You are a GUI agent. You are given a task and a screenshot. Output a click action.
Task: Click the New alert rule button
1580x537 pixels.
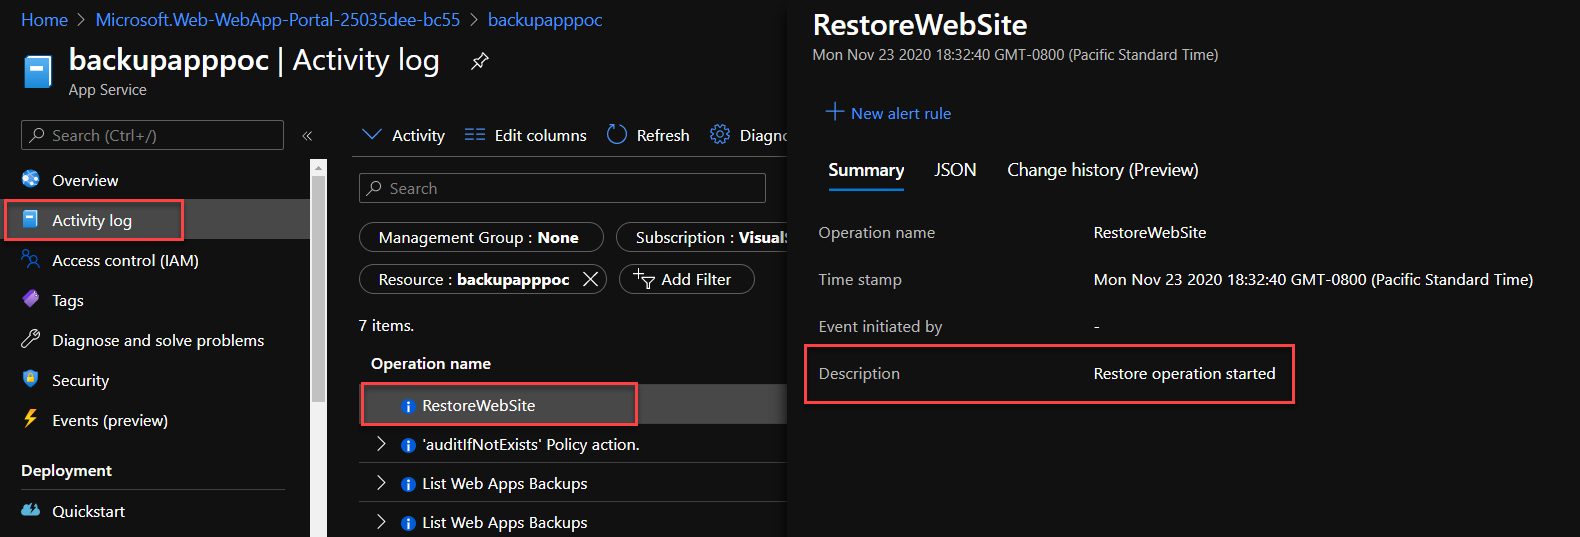coord(888,113)
